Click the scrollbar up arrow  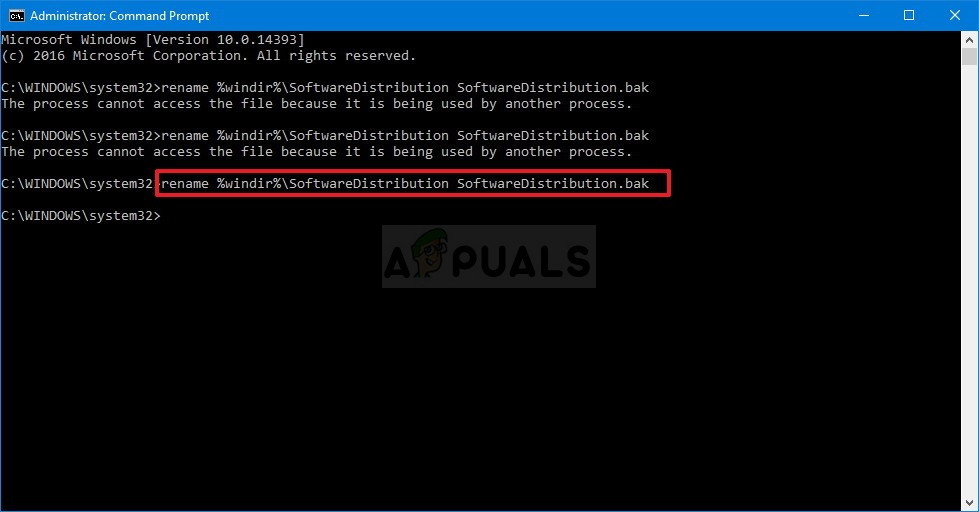(969, 39)
